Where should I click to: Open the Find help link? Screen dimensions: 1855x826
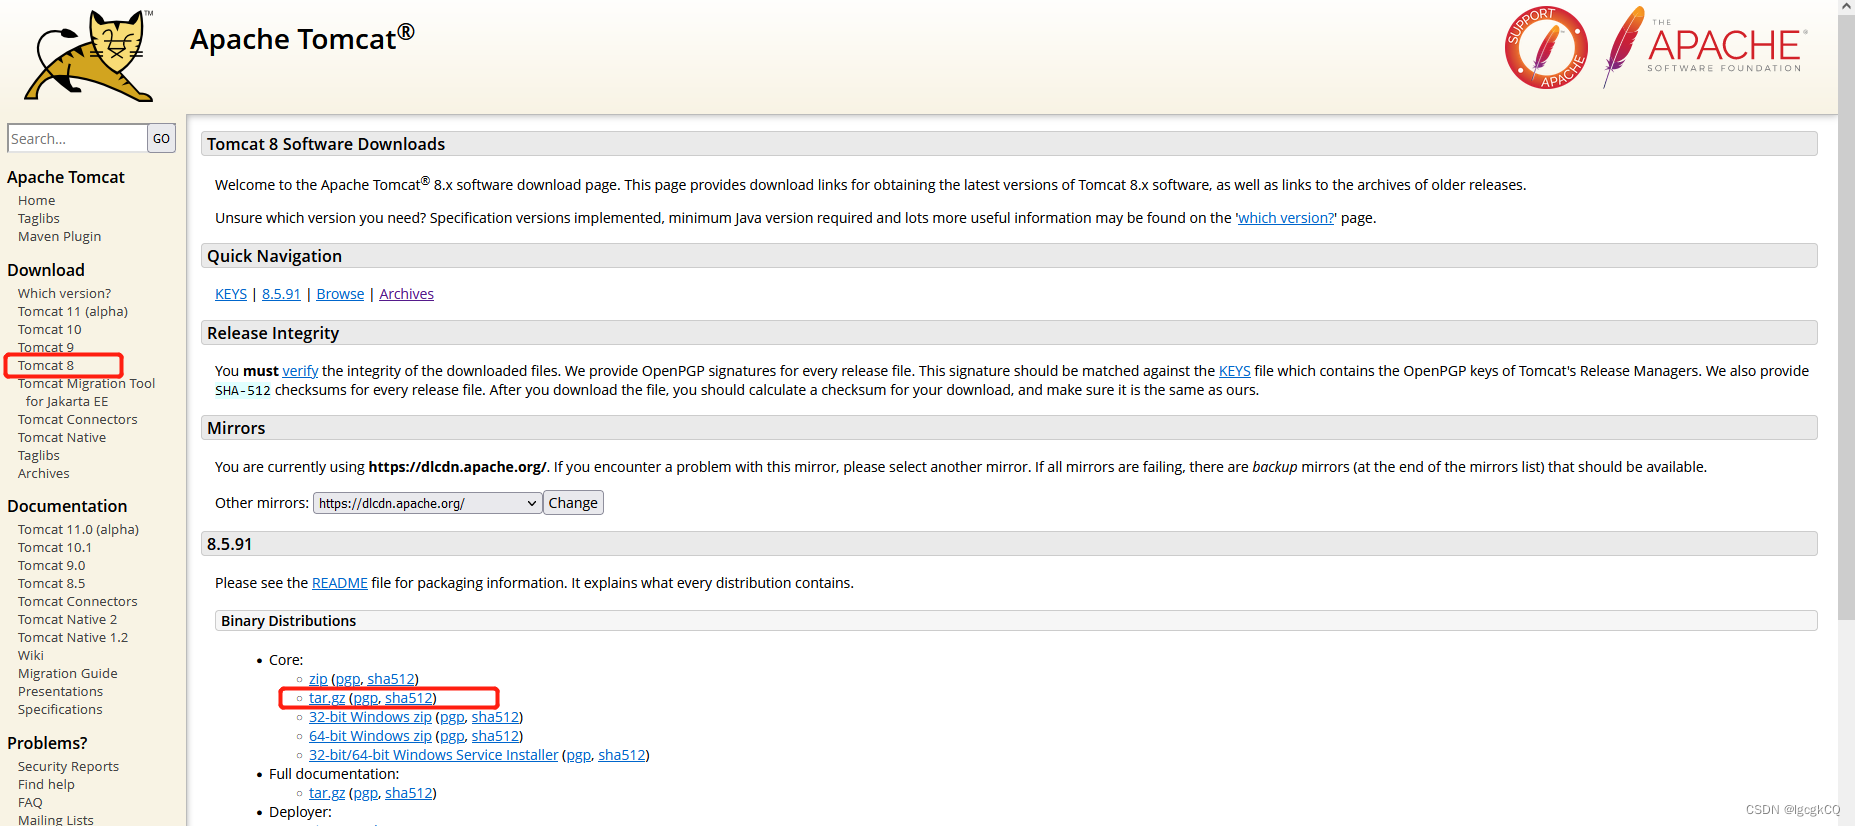pos(46,784)
